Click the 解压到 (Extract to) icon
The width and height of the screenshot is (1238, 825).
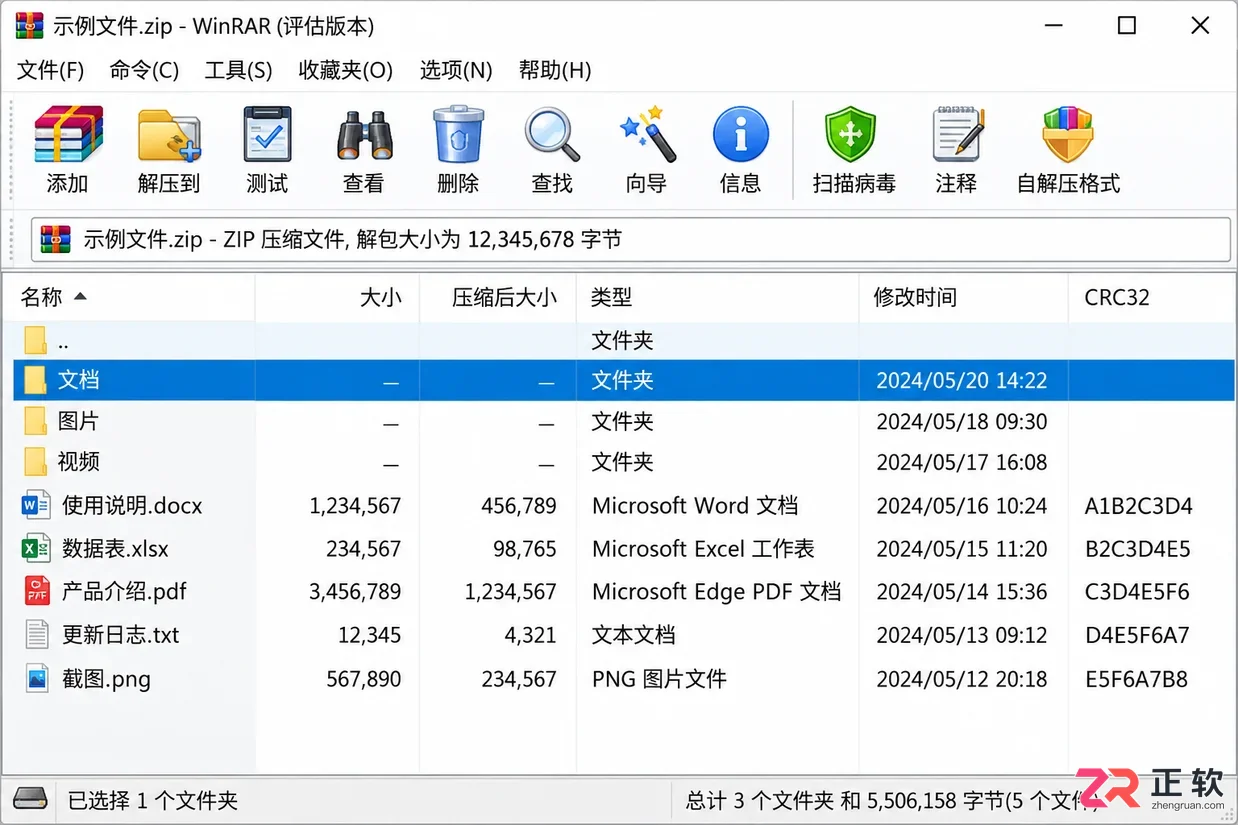tap(169, 135)
